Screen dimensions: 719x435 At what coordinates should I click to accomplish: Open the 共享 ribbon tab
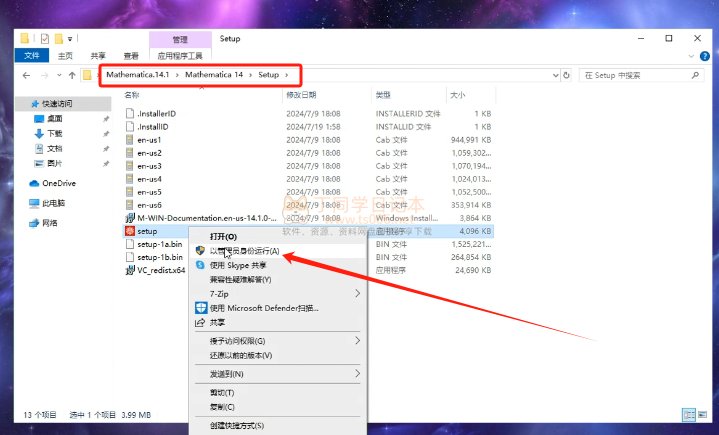click(98, 55)
